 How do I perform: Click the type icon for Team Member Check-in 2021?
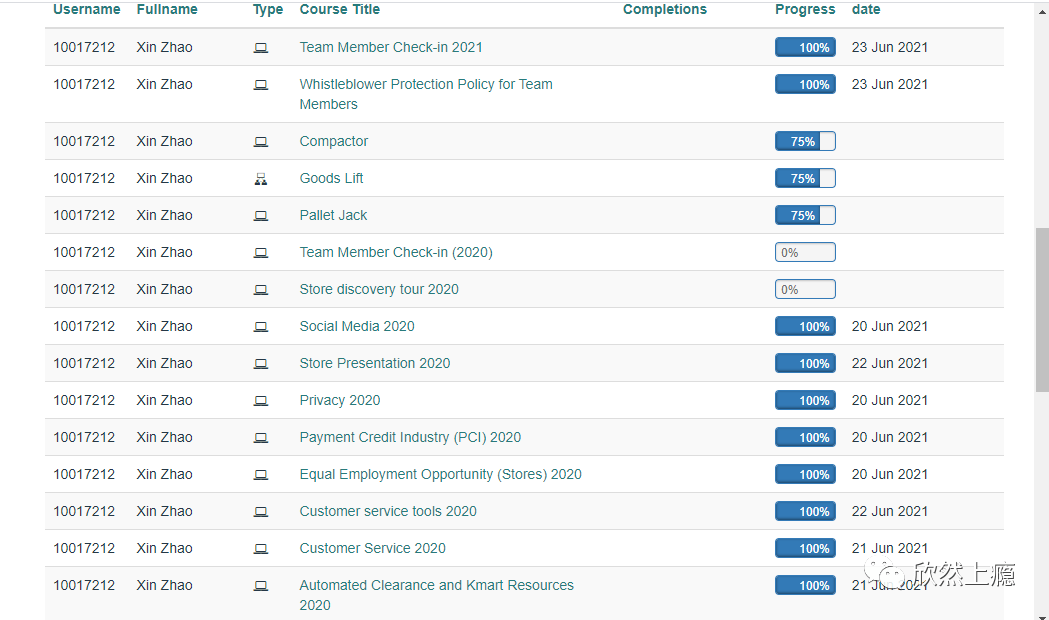point(261,48)
